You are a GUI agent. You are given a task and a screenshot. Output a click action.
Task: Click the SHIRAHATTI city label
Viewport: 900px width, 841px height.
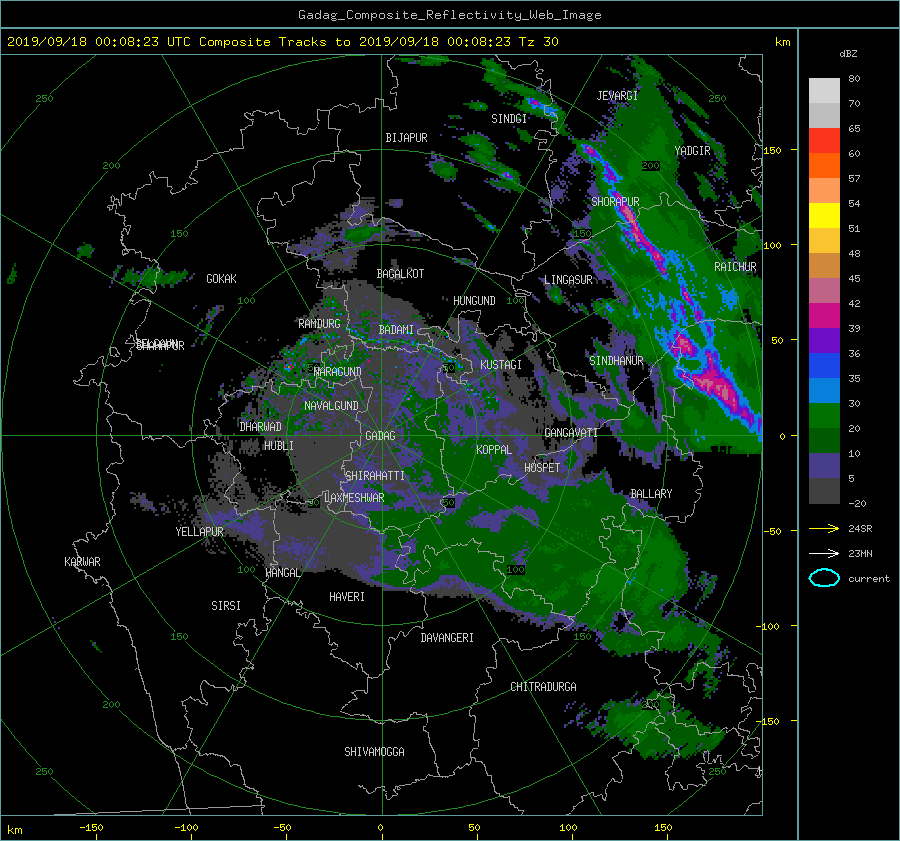[375, 476]
